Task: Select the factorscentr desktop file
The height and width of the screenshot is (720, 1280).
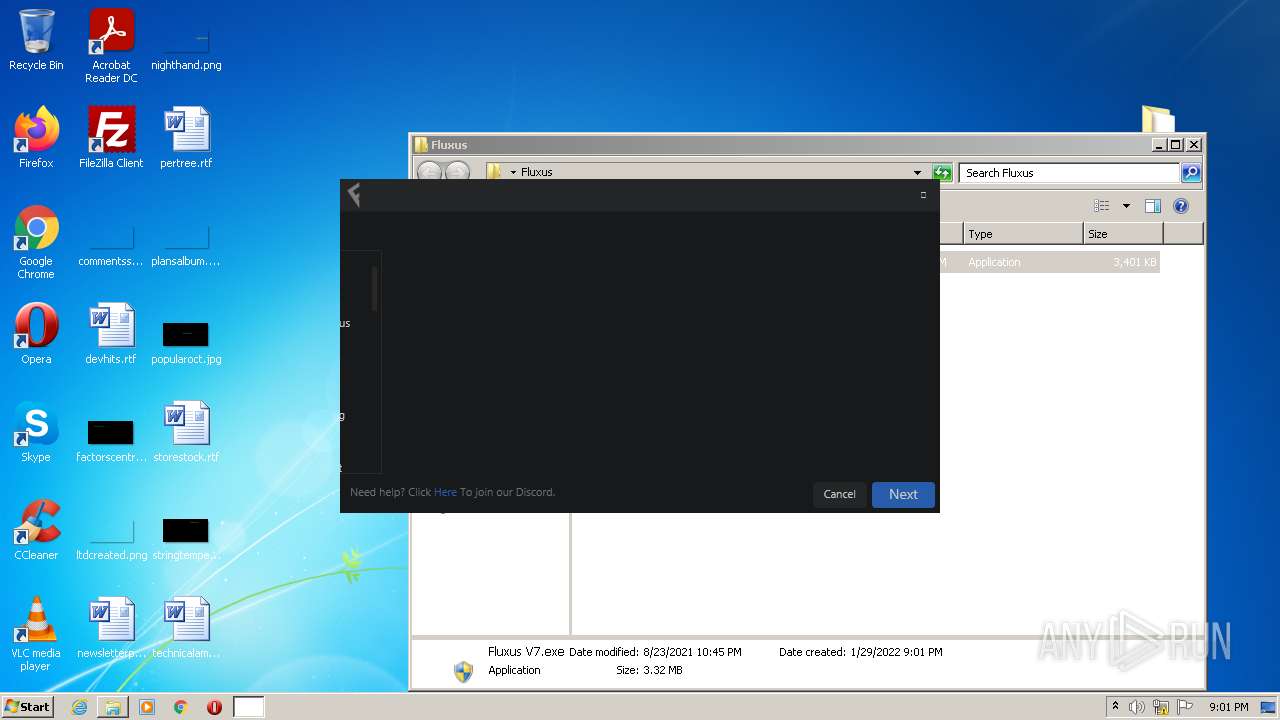Action: click(x=111, y=440)
